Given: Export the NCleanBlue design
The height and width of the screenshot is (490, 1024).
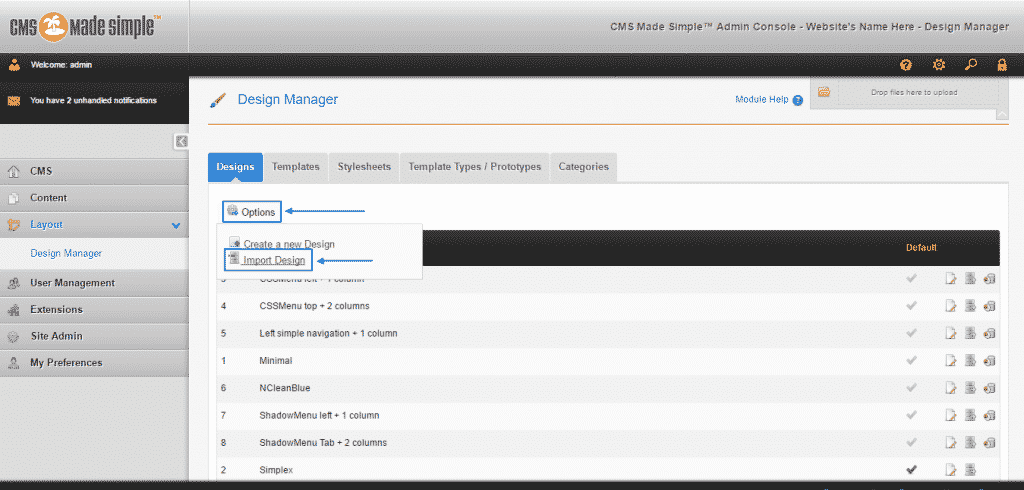Looking at the screenshot, I should 970,388.
